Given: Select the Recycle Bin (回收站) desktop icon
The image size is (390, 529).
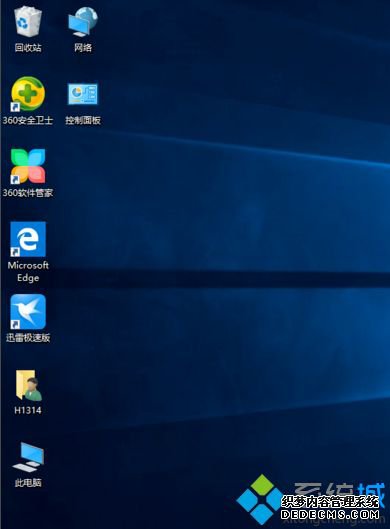Looking at the screenshot, I should click(x=28, y=22).
